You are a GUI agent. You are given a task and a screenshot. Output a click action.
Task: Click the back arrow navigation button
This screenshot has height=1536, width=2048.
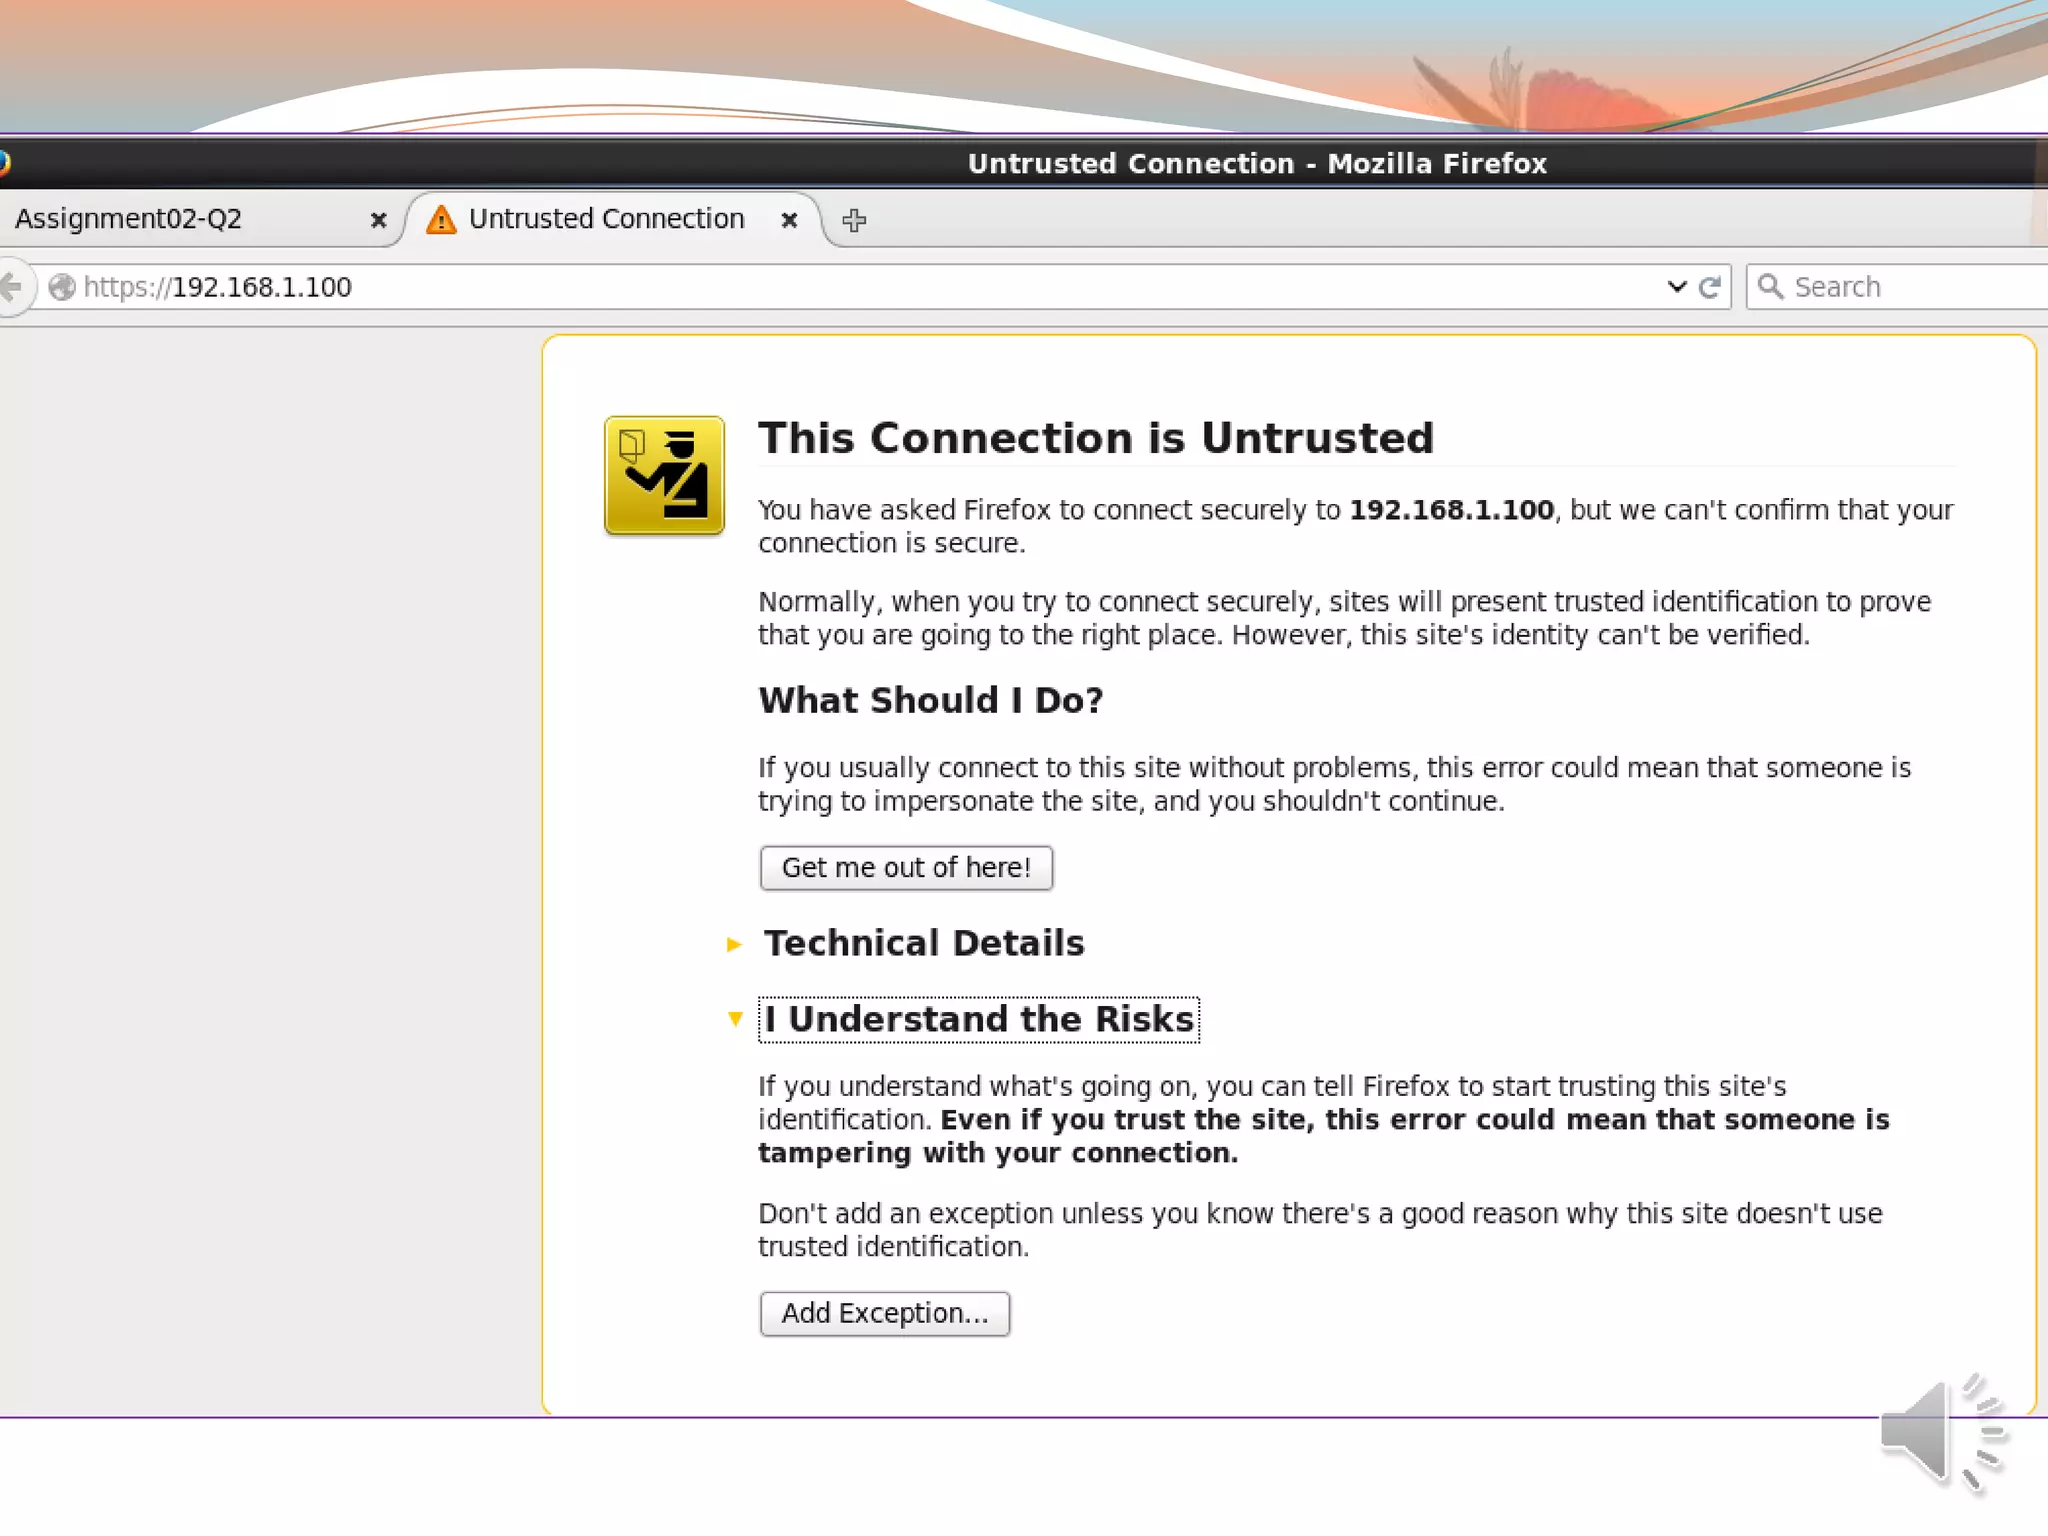pyautogui.click(x=10, y=287)
